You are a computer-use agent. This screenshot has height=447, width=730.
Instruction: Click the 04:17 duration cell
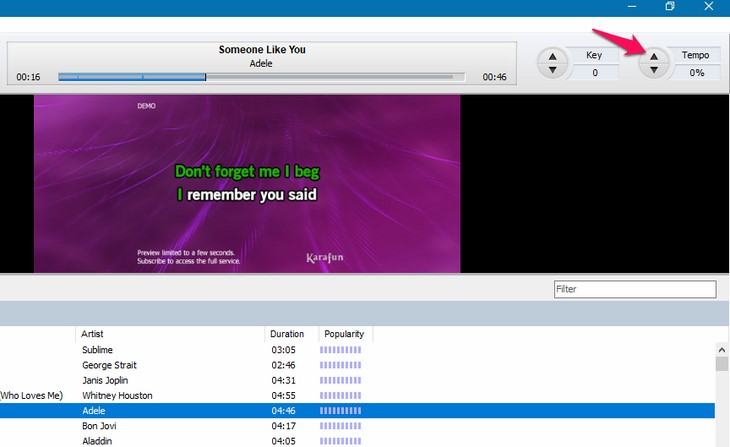[x=283, y=426]
